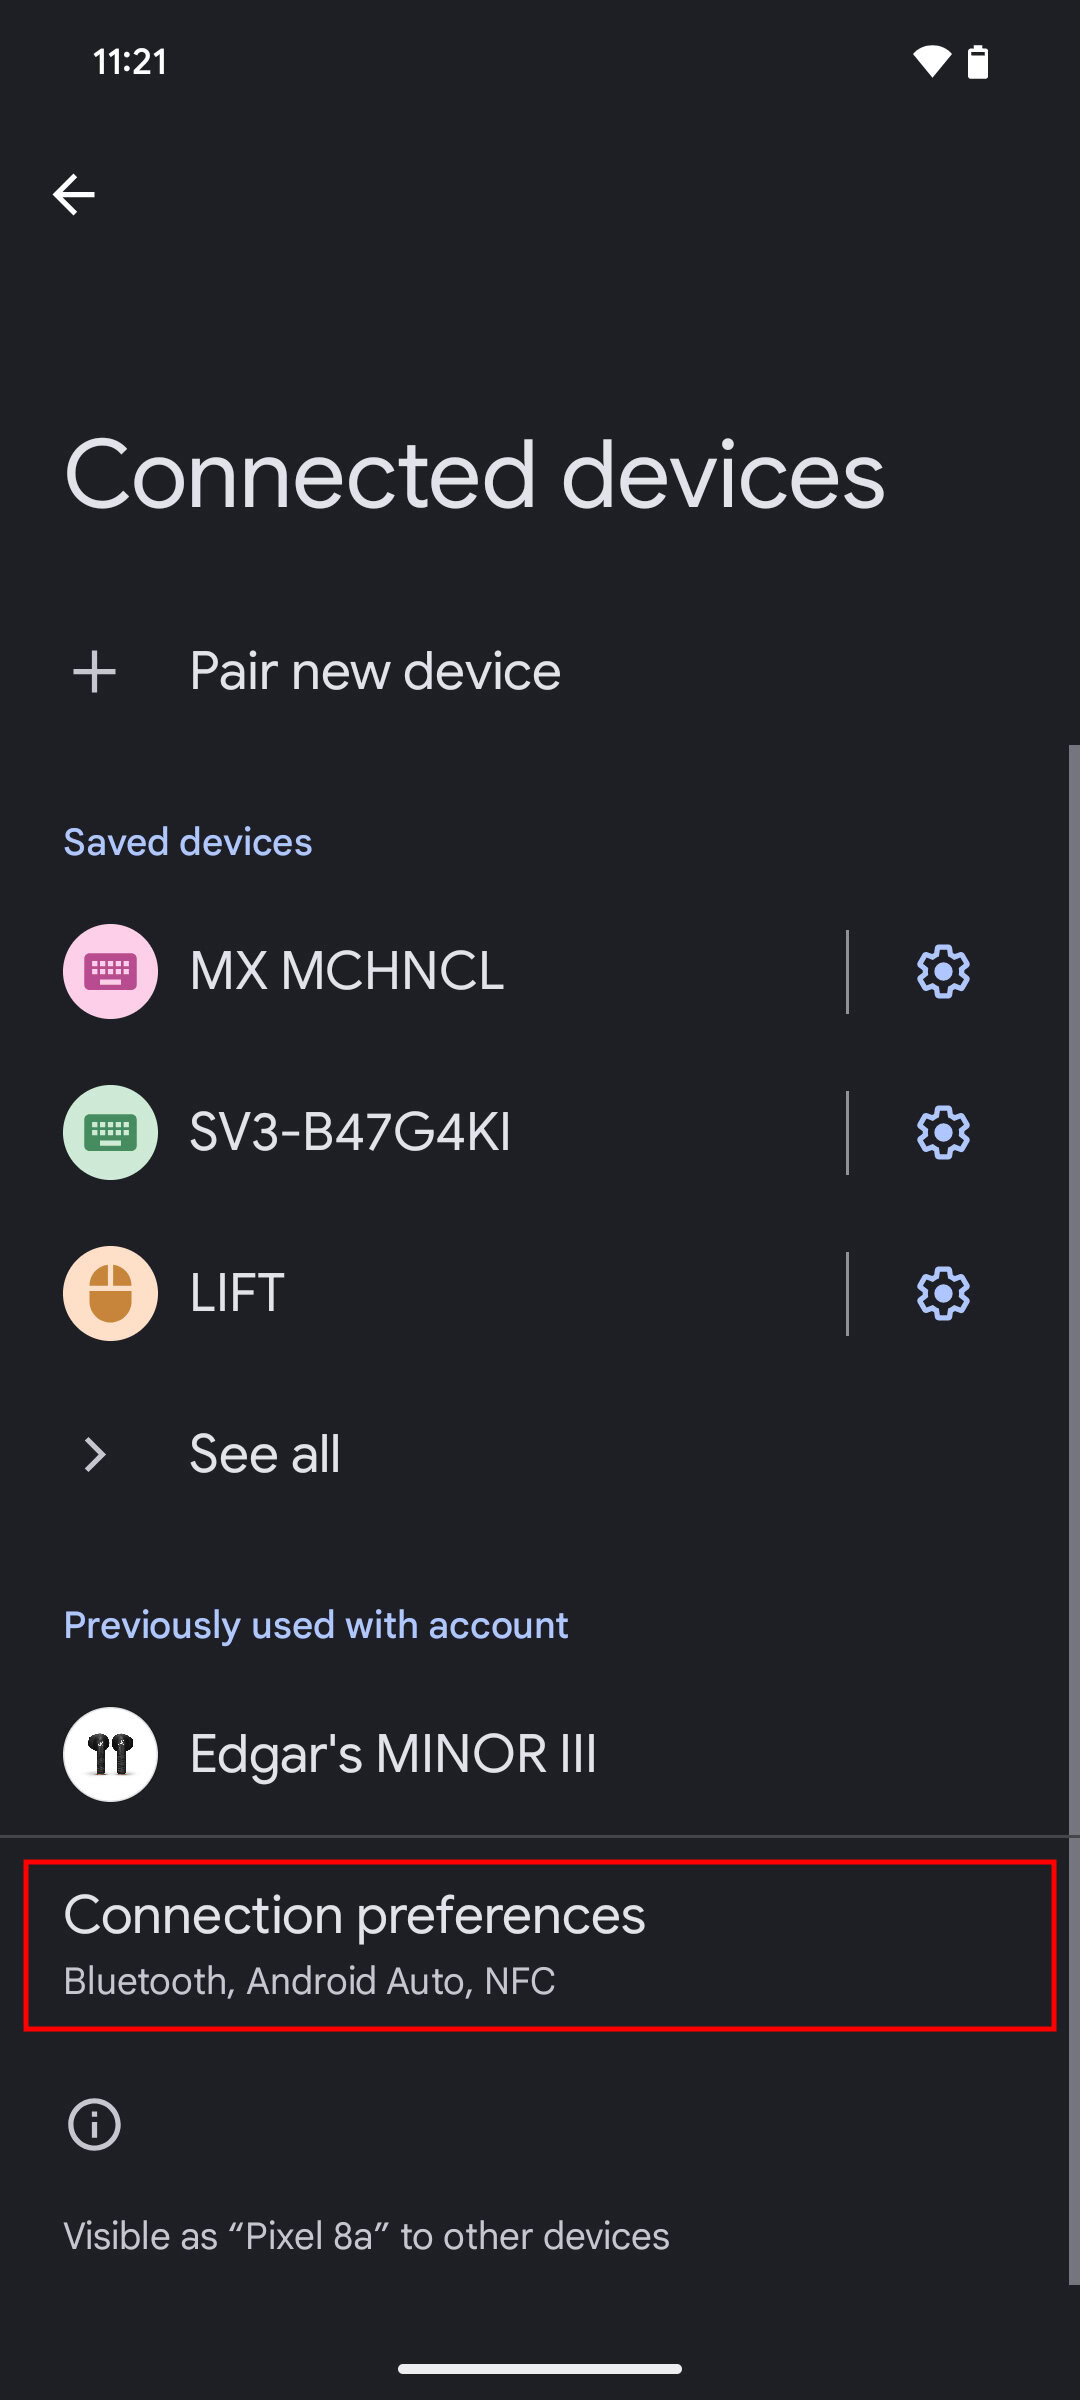Tap the plus icon for pairing
The width and height of the screenshot is (1080, 2400).
tap(95, 672)
